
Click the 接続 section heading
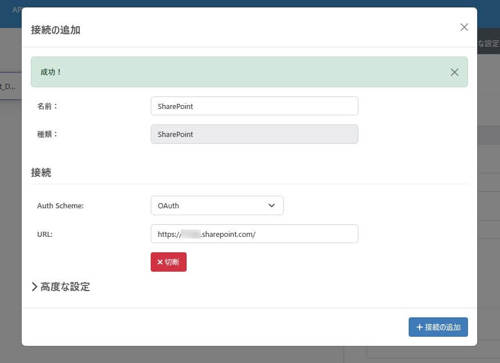pos(41,172)
